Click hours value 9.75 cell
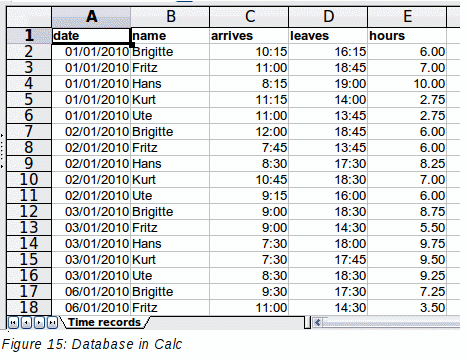The height and width of the screenshot is (363, 467). (x=407, y=244)
